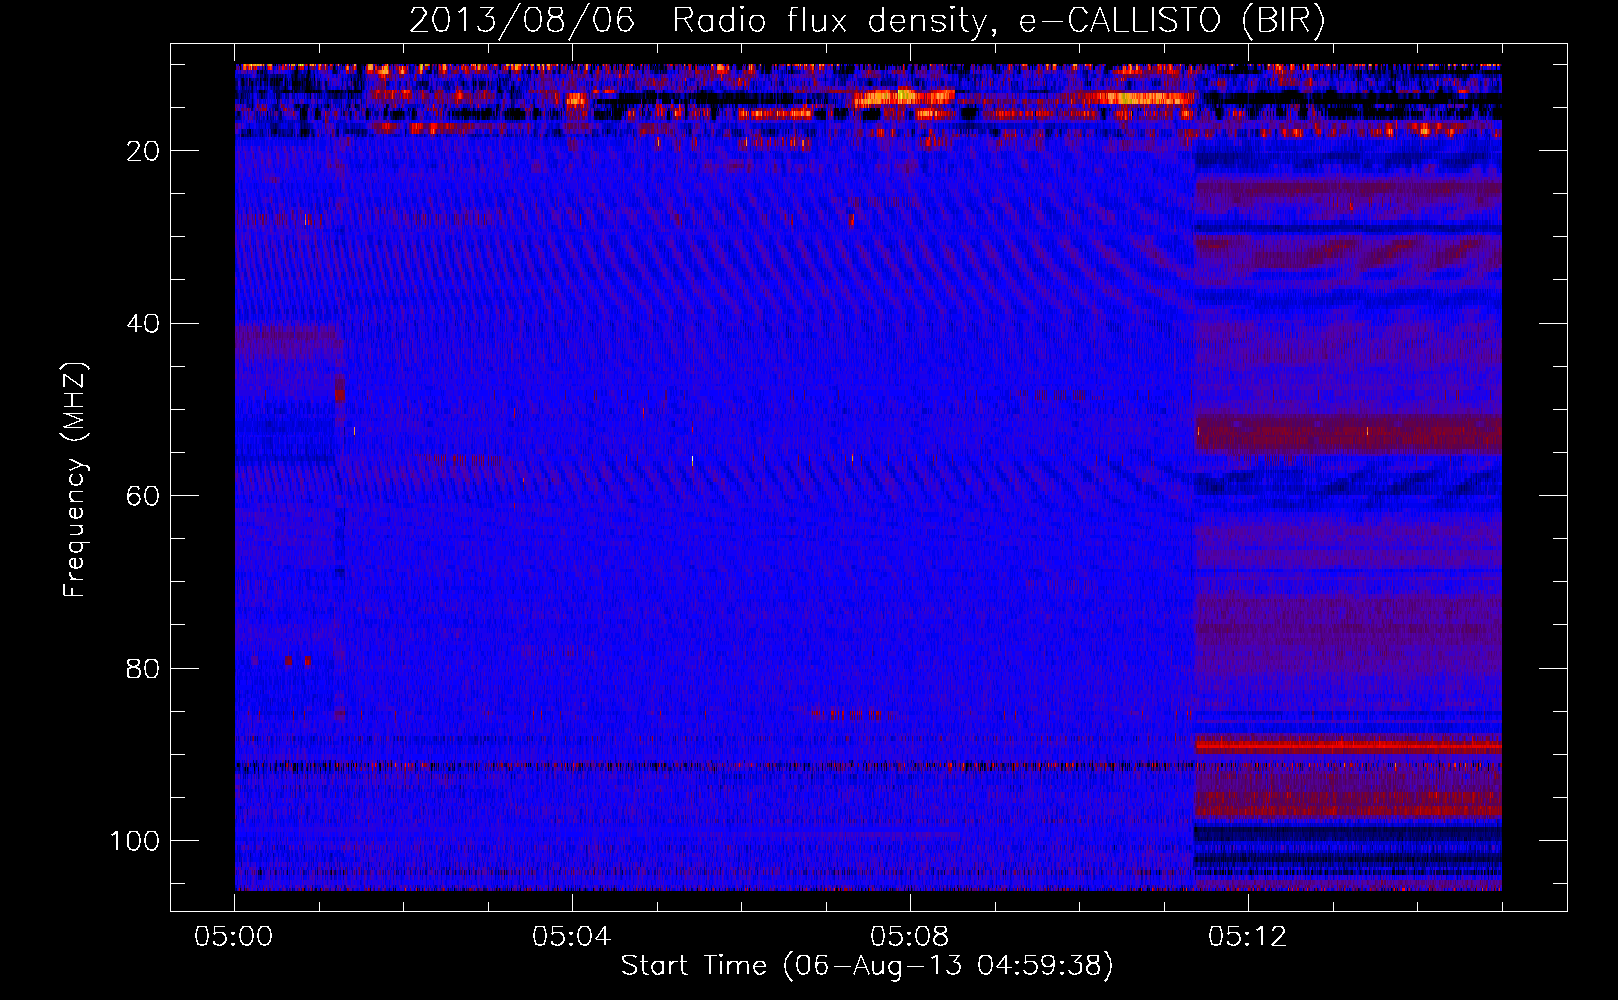1618x1000 pixels.
Task: Click the 80 frequency tick label
Action: tap(144, 668)
